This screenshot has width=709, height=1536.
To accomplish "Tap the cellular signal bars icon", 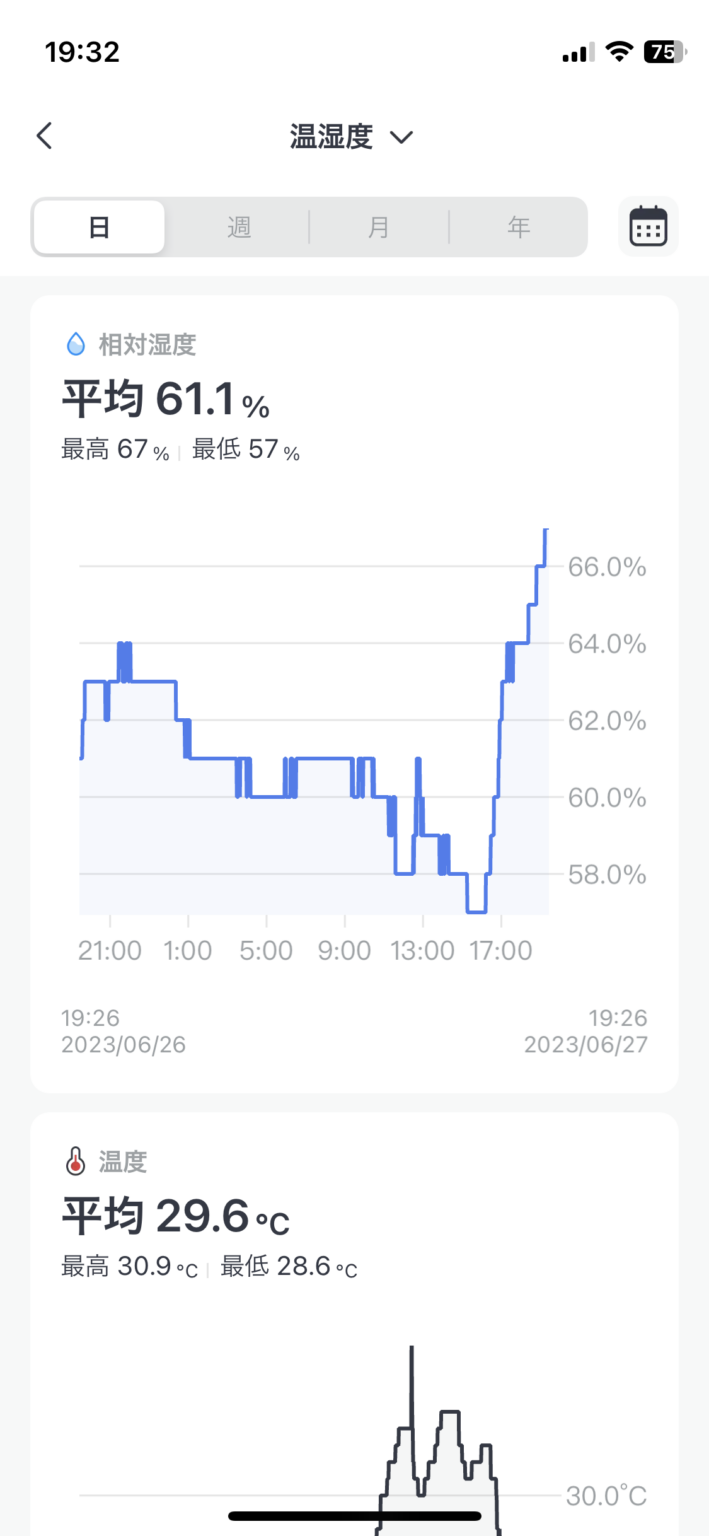I will tap(578, 53).
